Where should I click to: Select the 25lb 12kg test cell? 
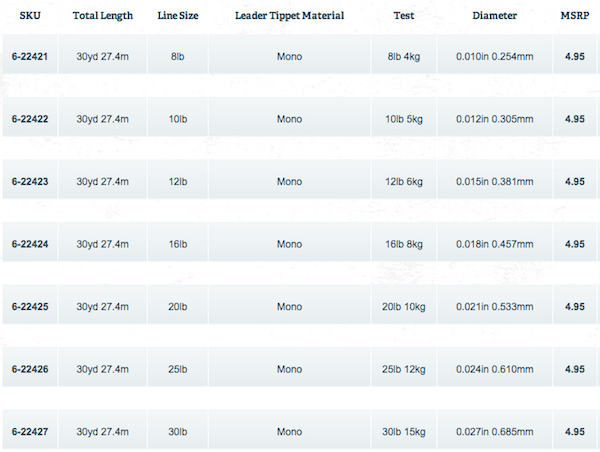coord(404,369)
